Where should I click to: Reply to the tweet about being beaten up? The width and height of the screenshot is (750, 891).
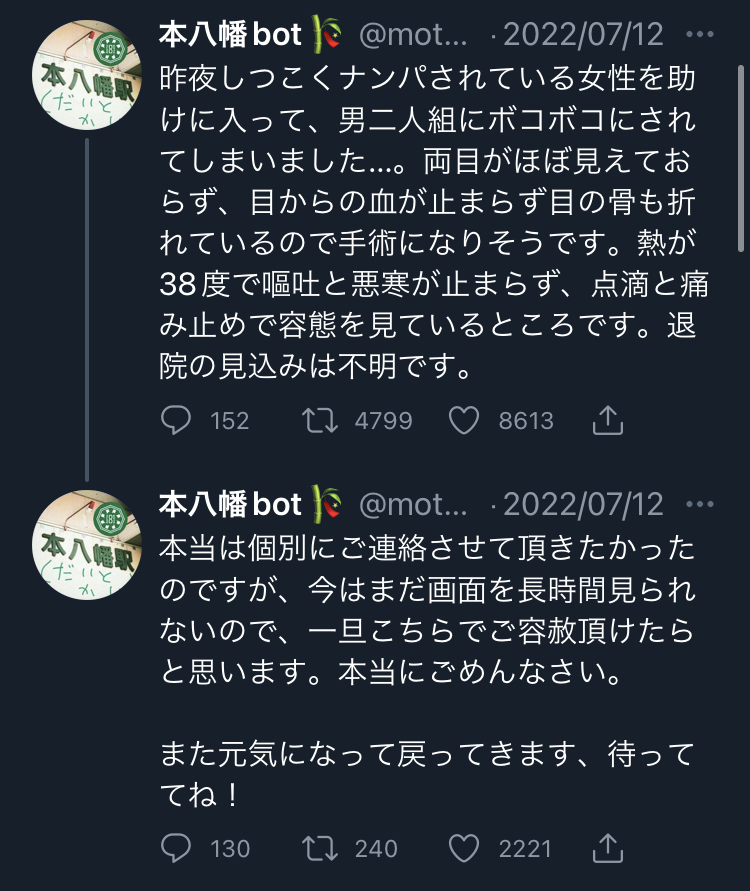[176, 421]
